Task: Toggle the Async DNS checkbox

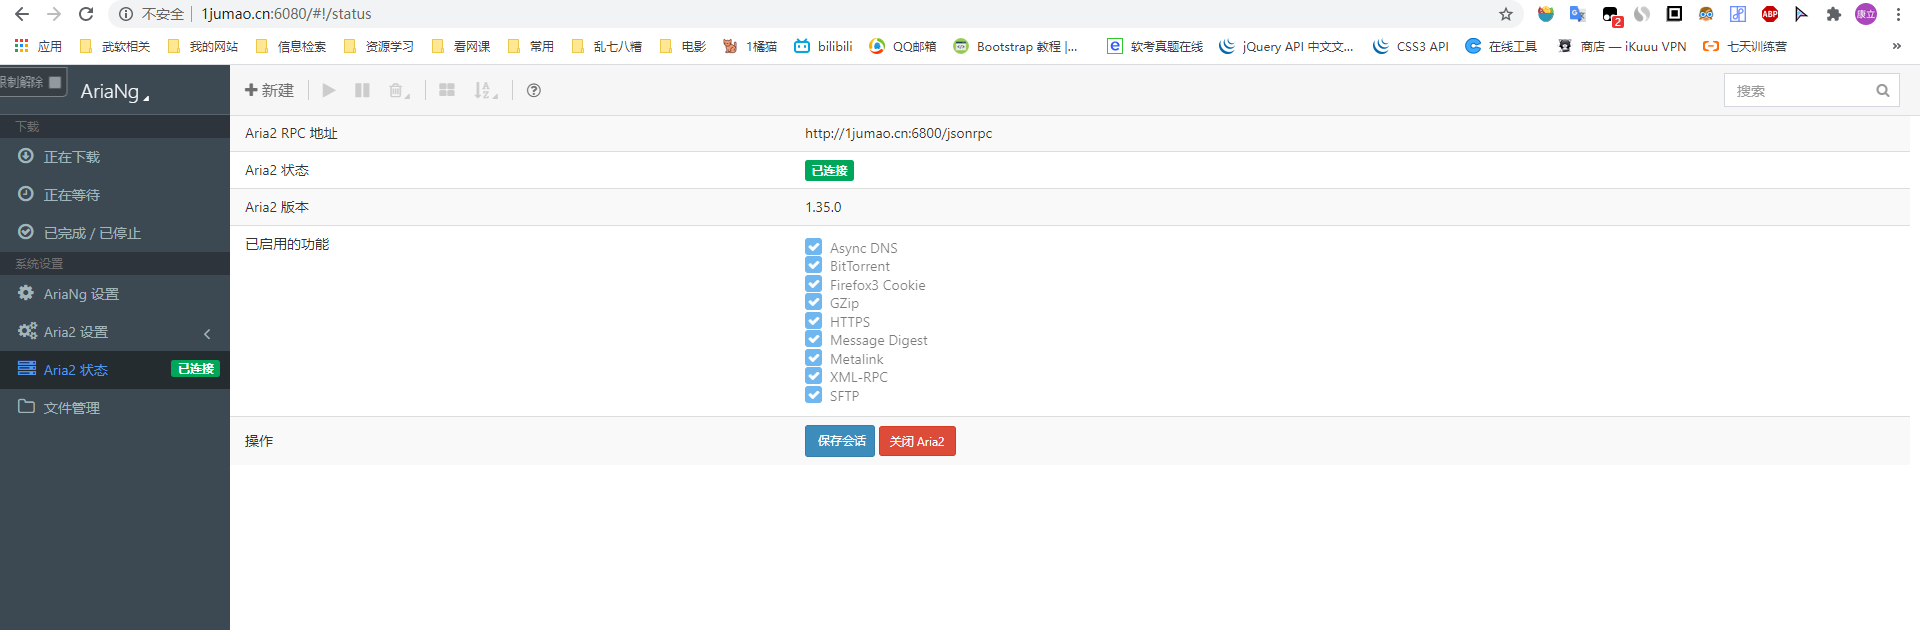Action: click(x=813, y=247)
